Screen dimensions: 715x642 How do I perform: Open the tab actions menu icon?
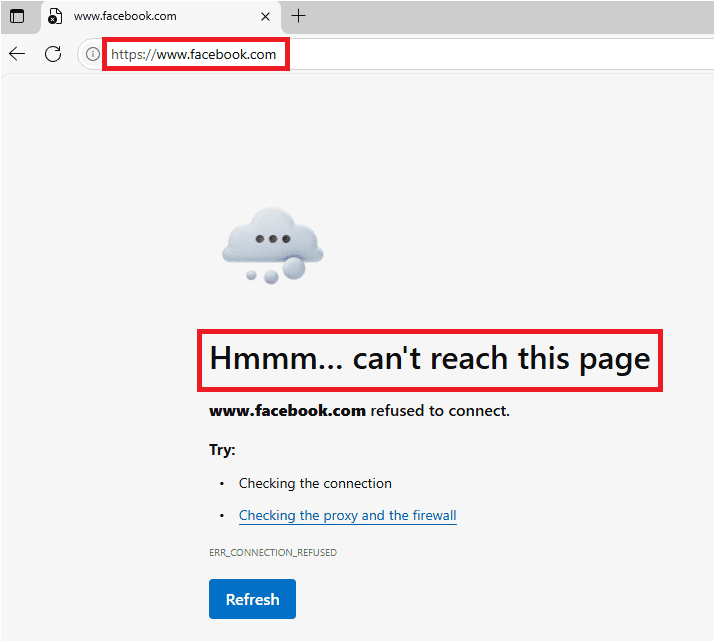17,16
